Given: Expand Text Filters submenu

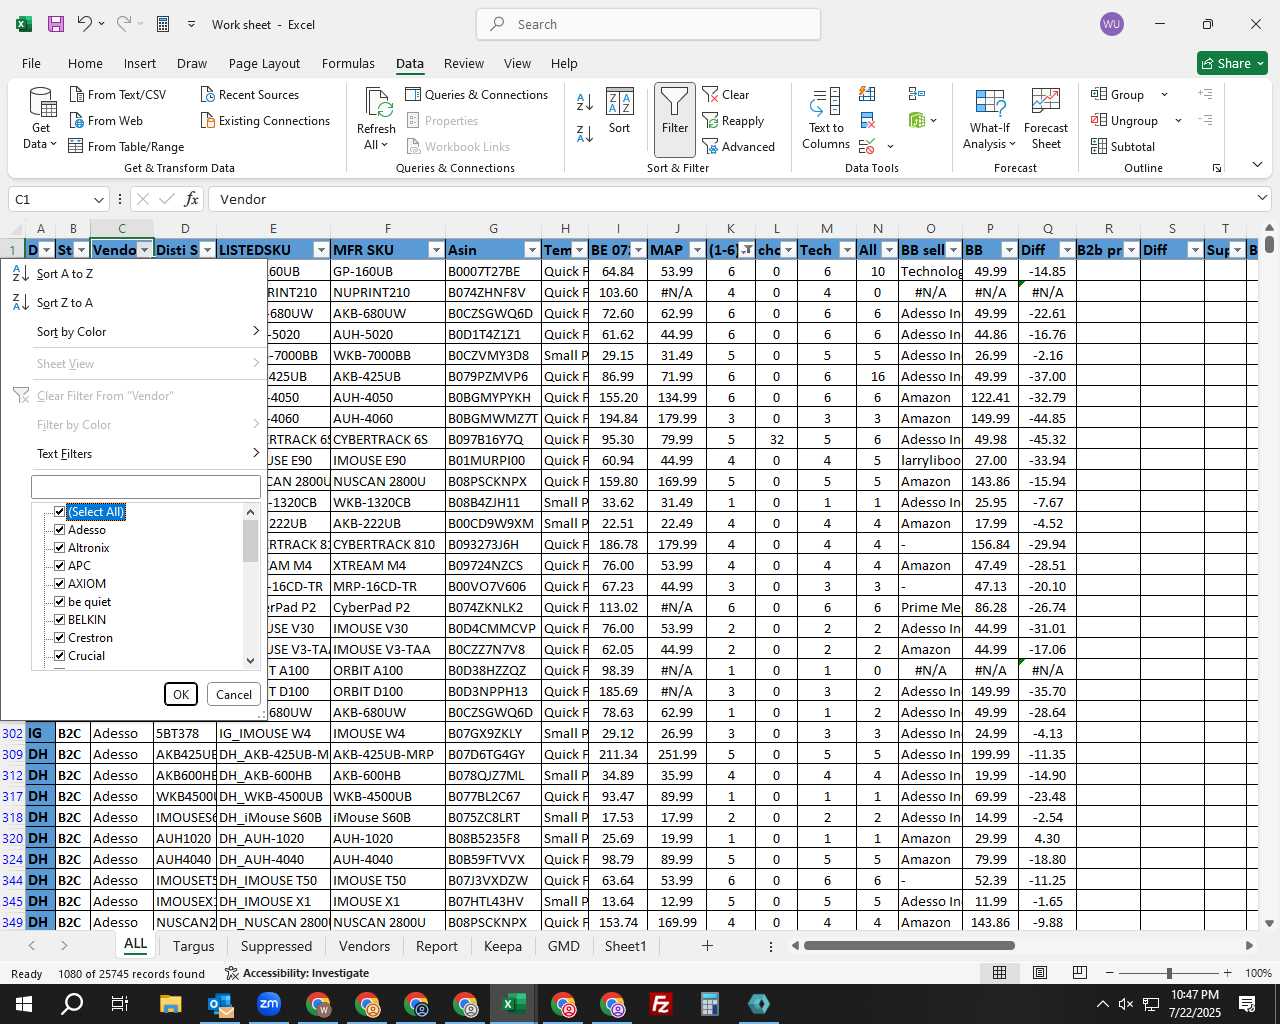Looking at the screenshot, I should tap(136, 454).
